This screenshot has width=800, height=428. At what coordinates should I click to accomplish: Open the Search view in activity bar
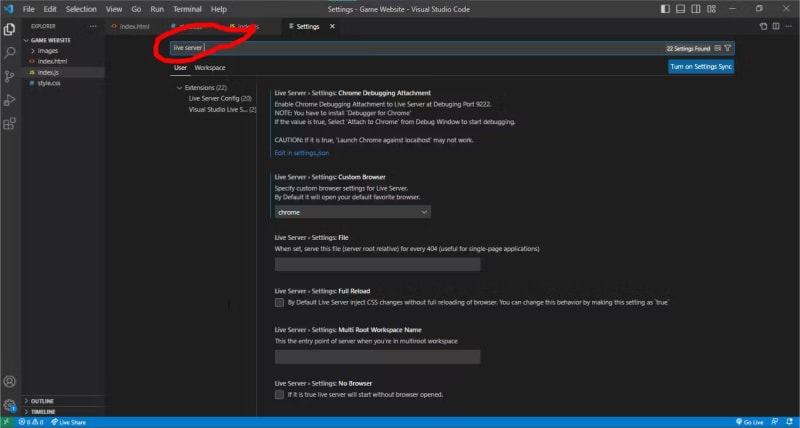click(x=9, y=53)
